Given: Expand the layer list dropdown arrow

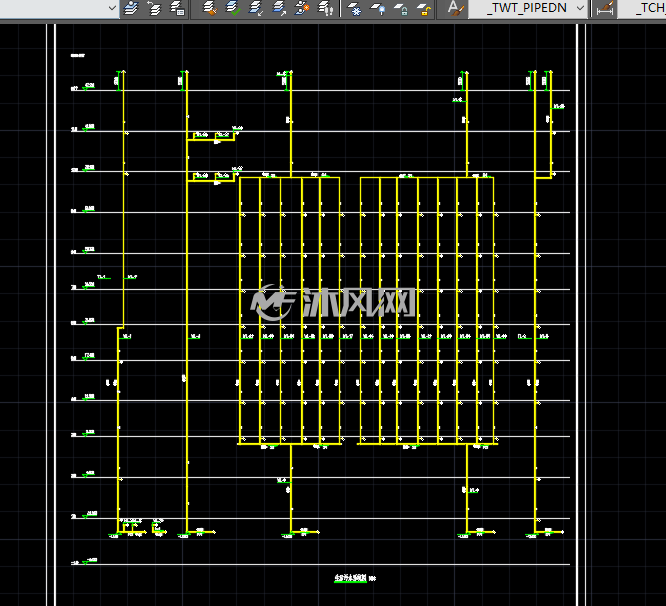Looking at the screenshot, I should click(112, 8).
